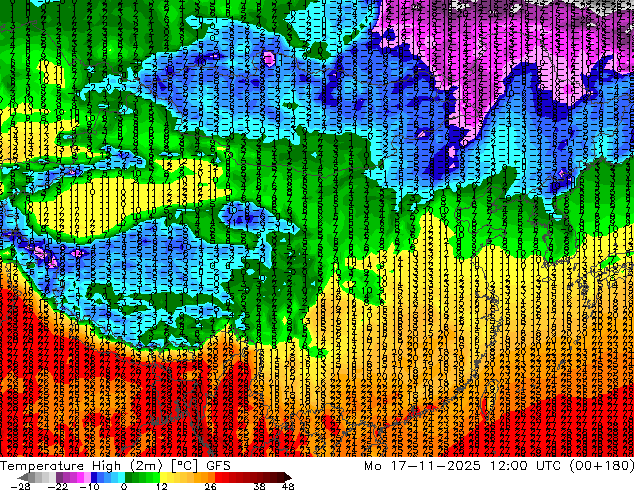Click the bright red legend swatch at 26
Viewport: 634px width, 490px height.
pos(218,477)
